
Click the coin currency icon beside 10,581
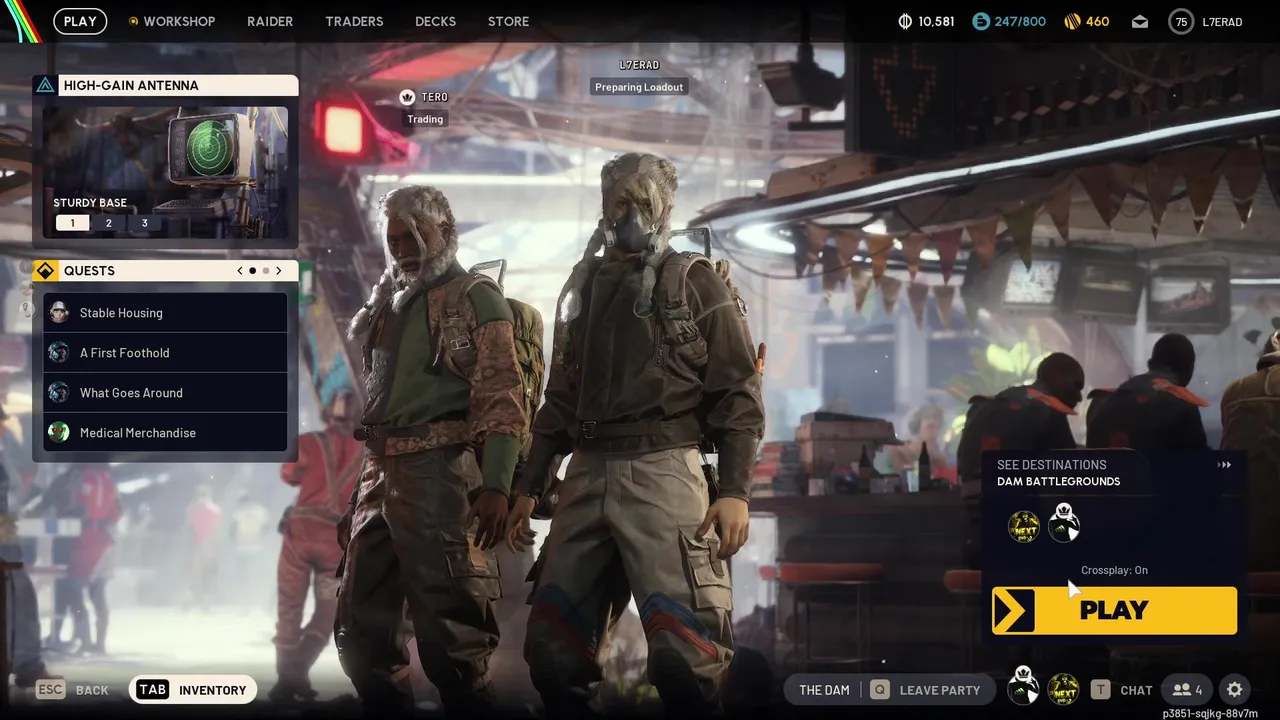coord(905,21)
